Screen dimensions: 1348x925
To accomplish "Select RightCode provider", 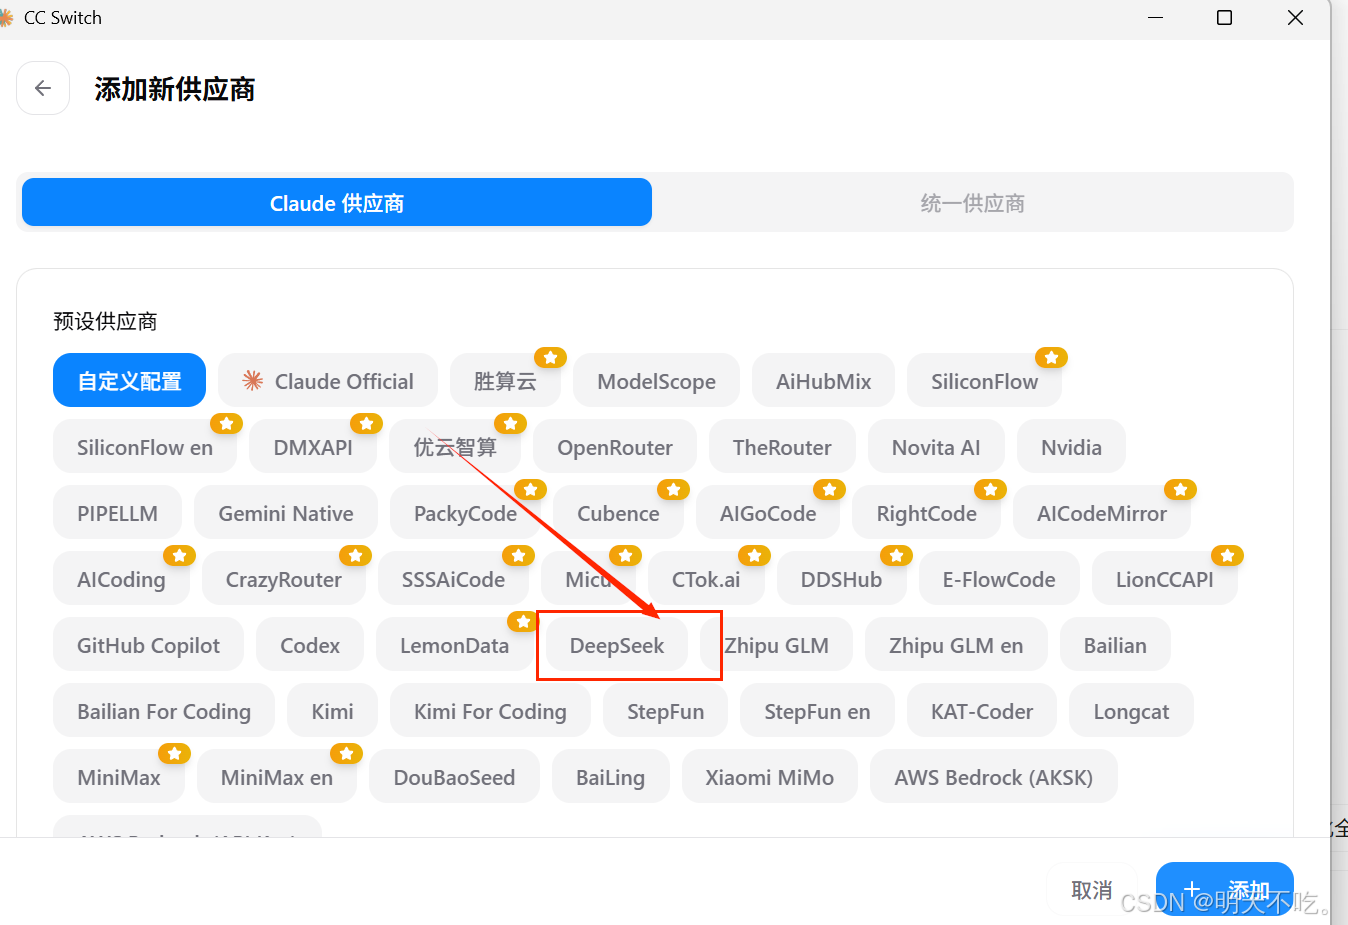I will click(x=927, y=513).
